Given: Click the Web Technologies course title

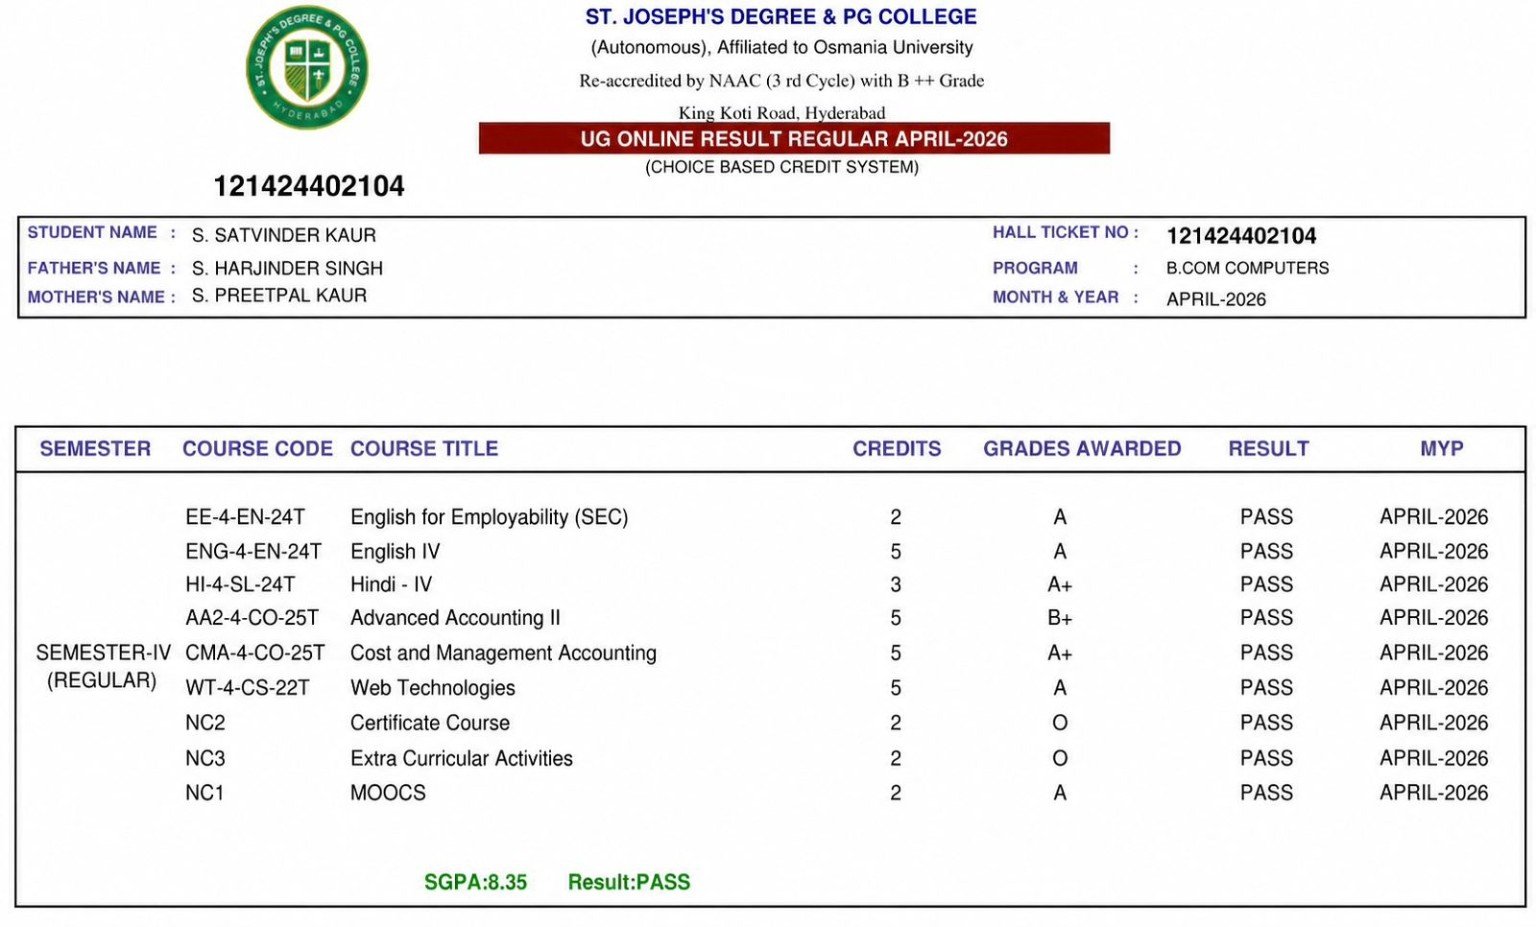Looking at the screenshot, I should click(432, 688).
